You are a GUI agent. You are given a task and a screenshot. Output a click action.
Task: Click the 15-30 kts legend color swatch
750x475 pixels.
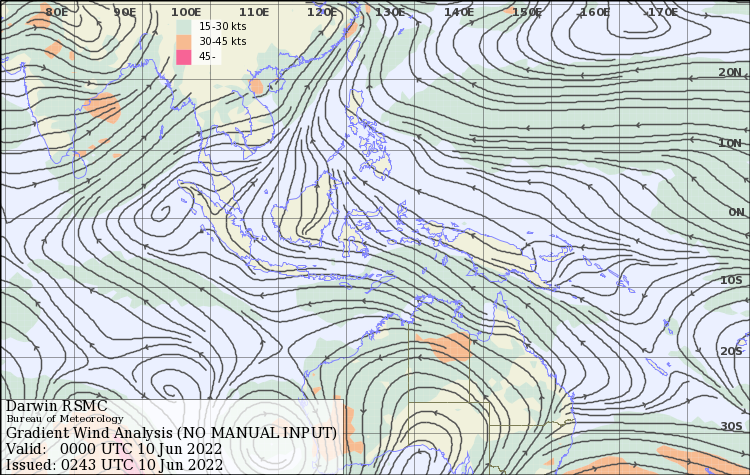(x=183, y=25)
